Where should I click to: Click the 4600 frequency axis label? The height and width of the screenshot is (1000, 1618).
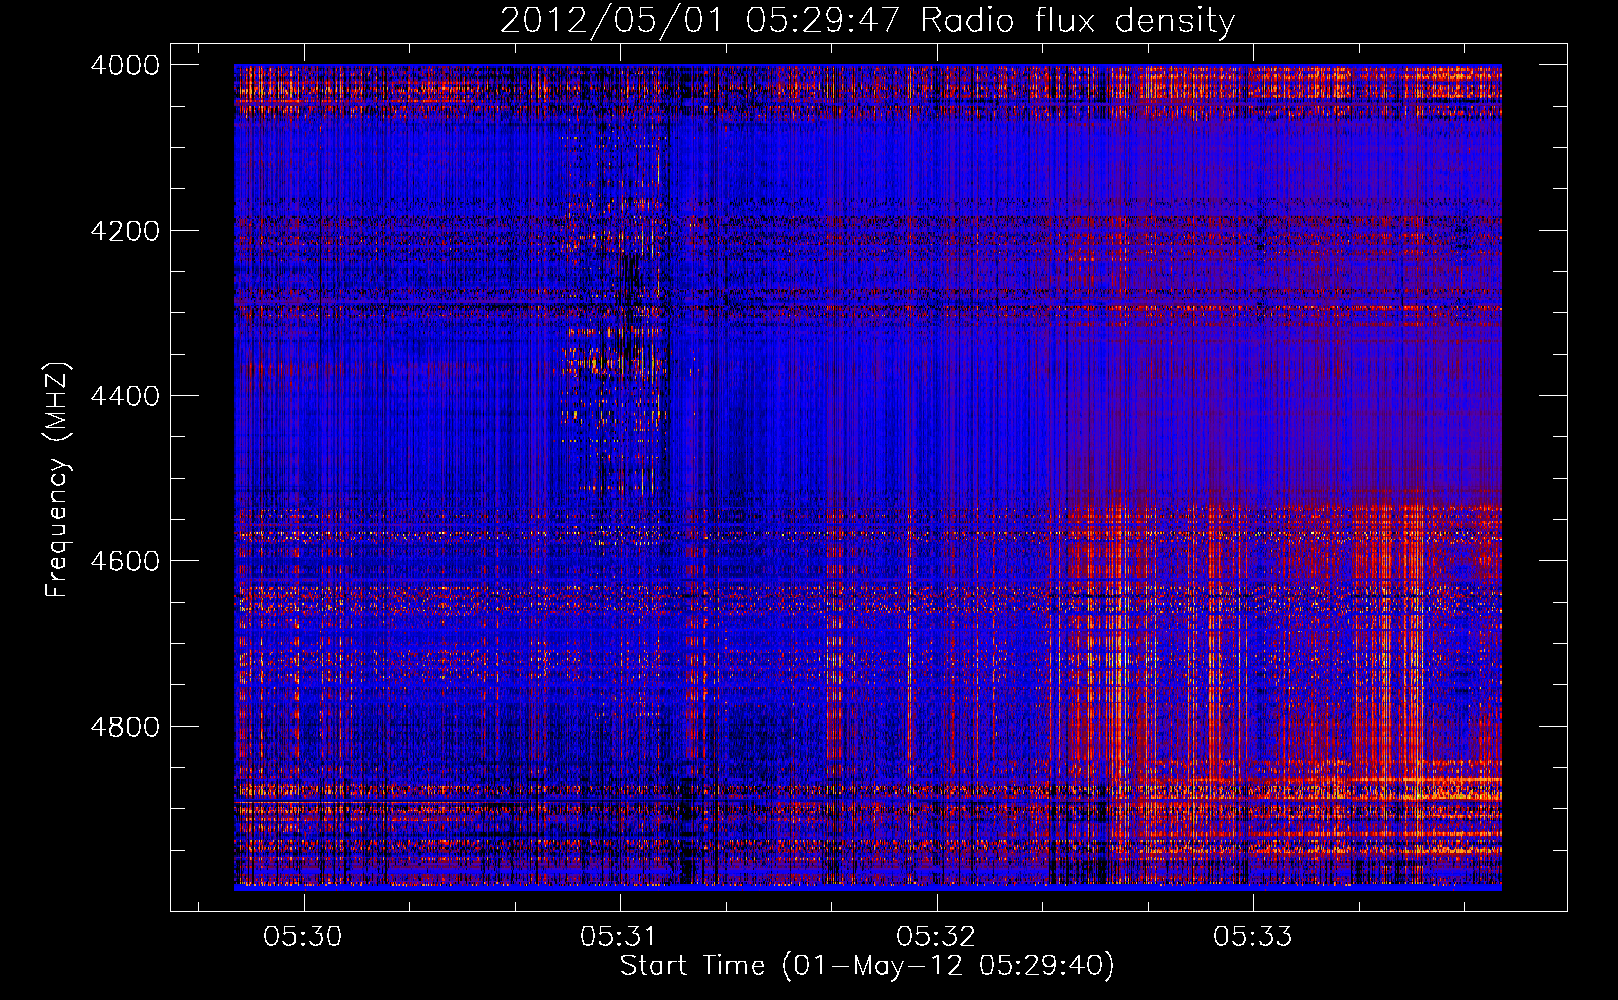pyautogui.click(x=125, y=561)
